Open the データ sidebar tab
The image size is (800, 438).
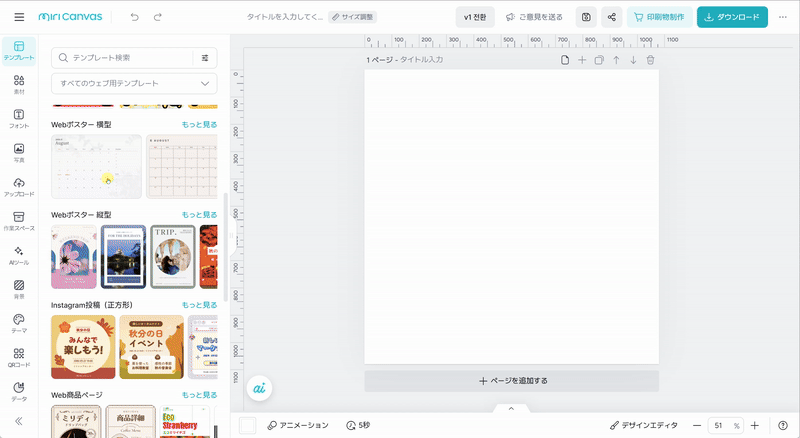19,392
